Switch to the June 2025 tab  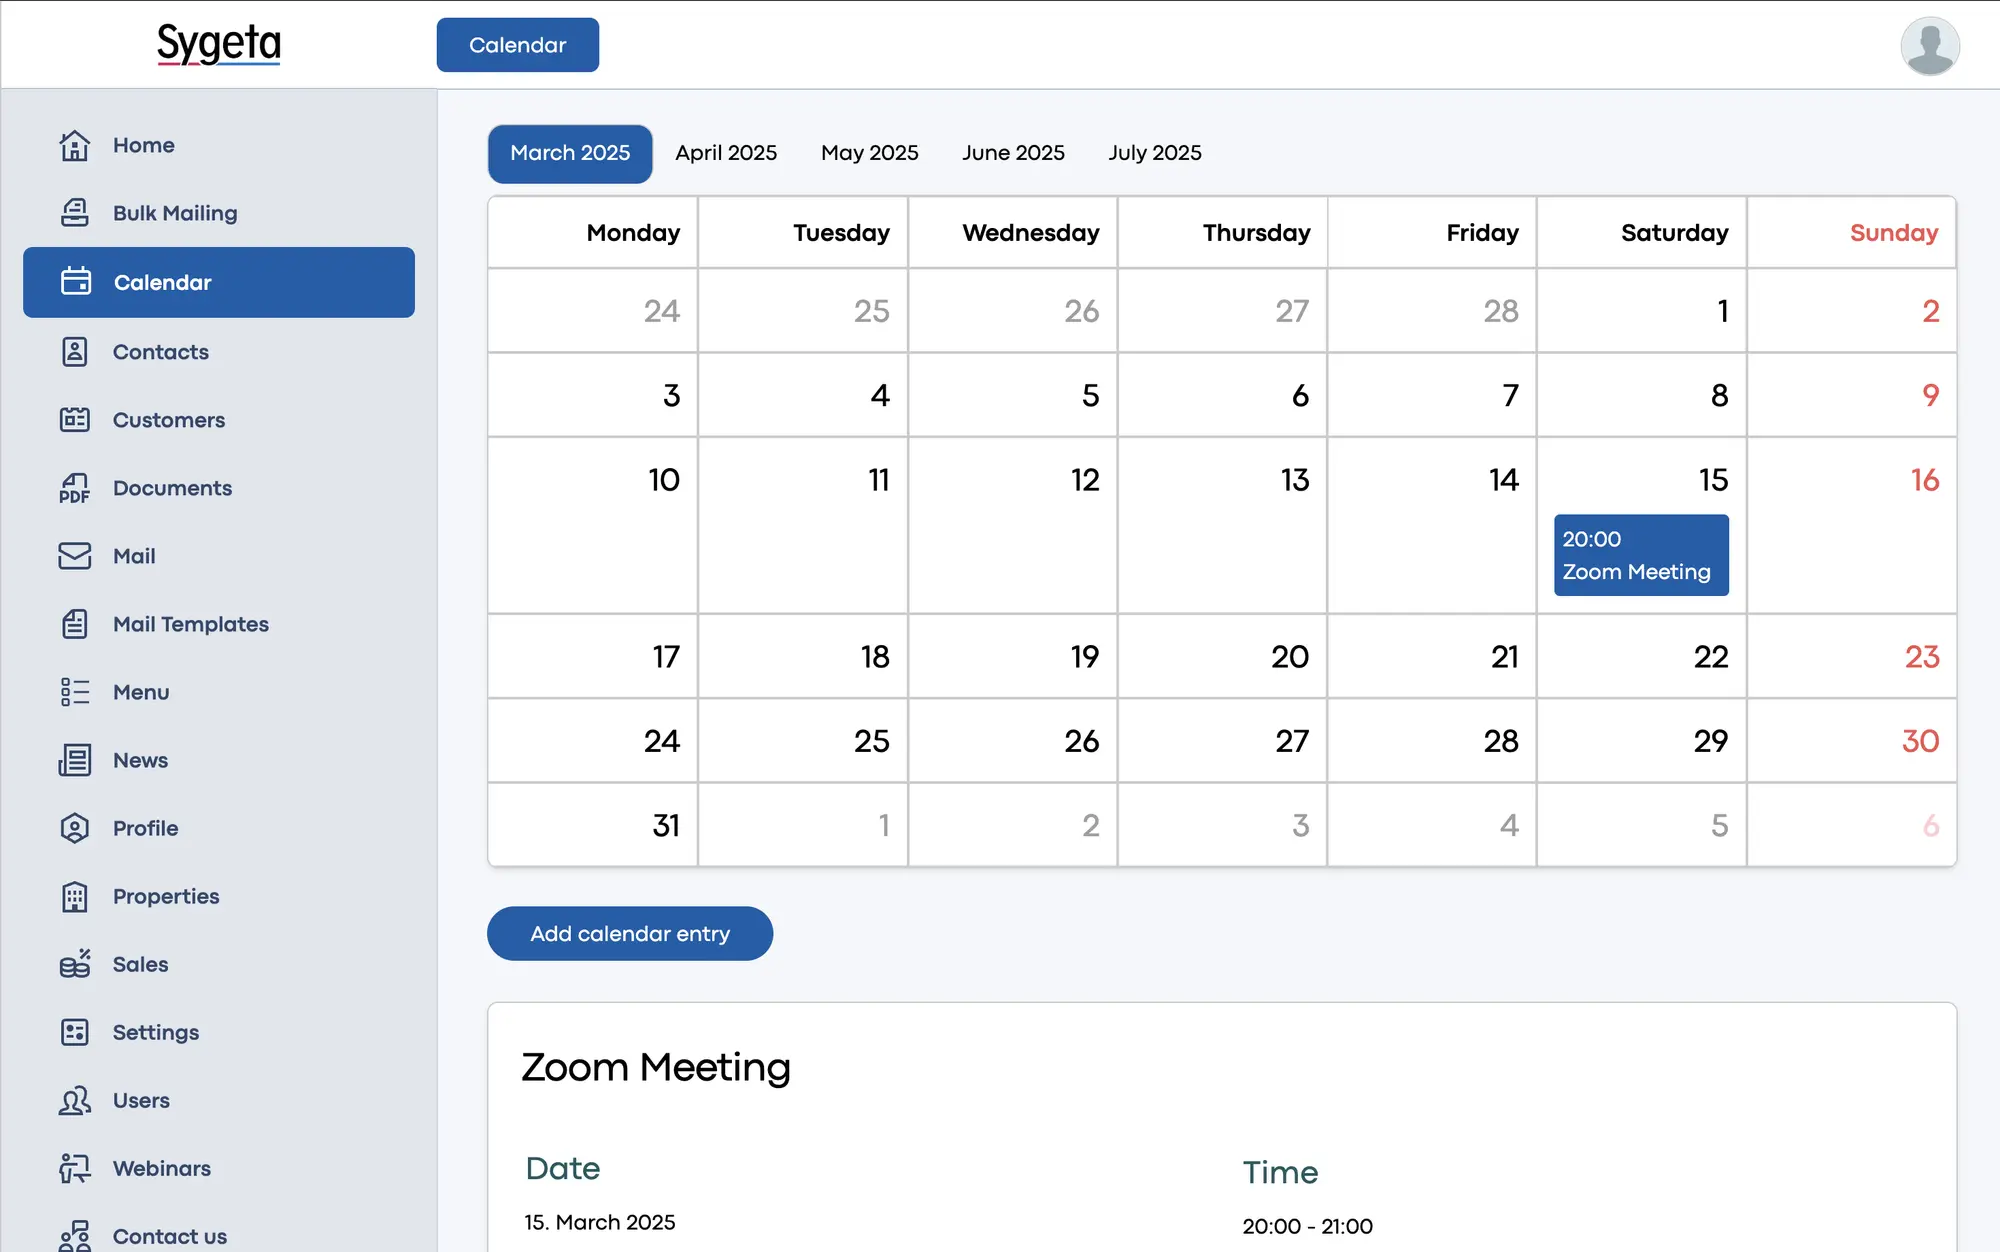(x=1013, y=153)
